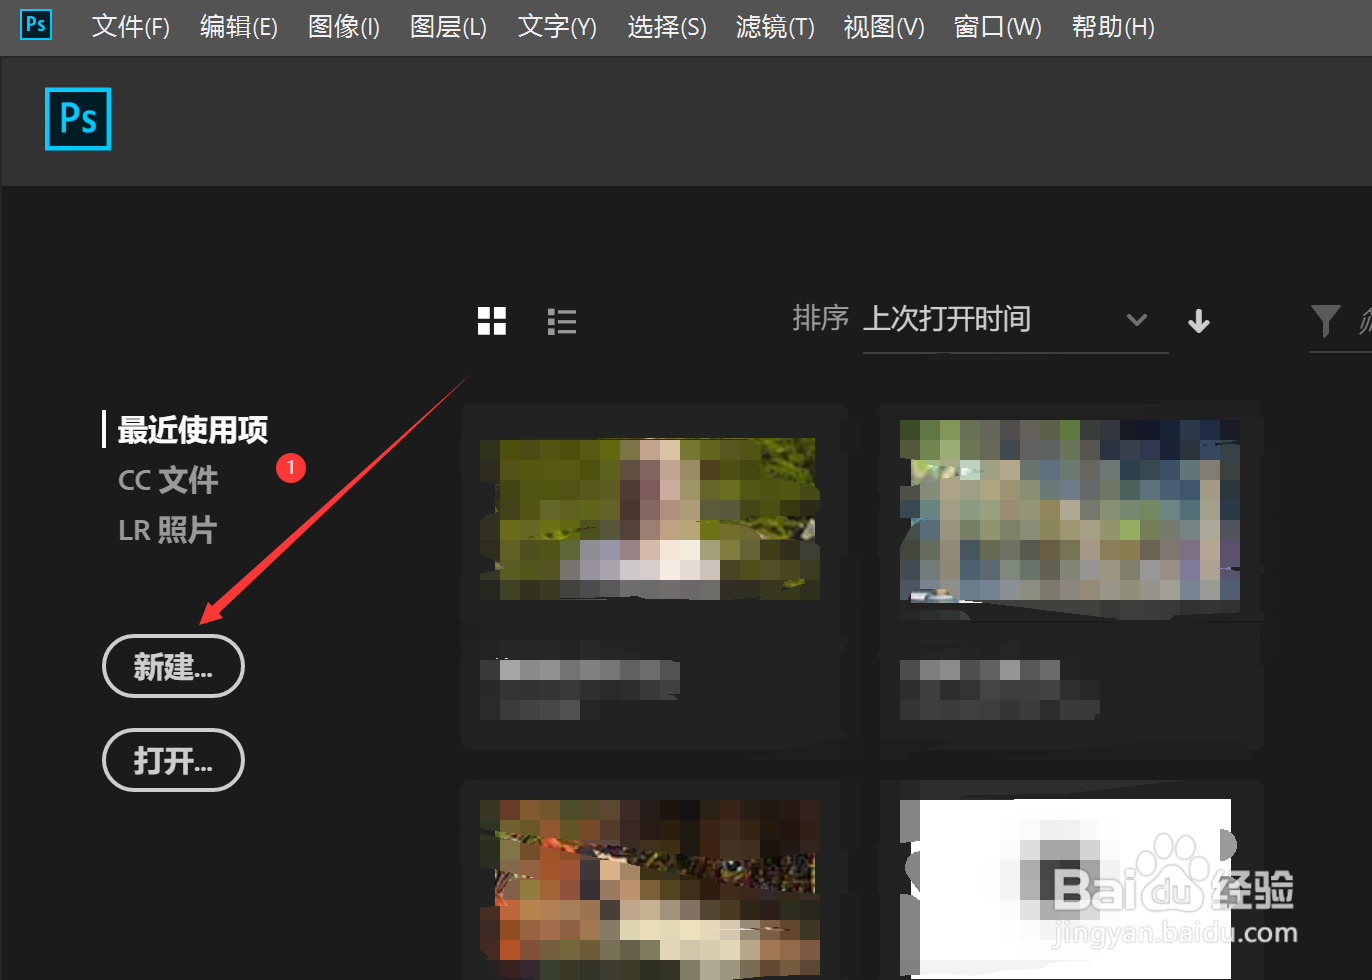Select 最近使用项 in the sidebar

191,430
